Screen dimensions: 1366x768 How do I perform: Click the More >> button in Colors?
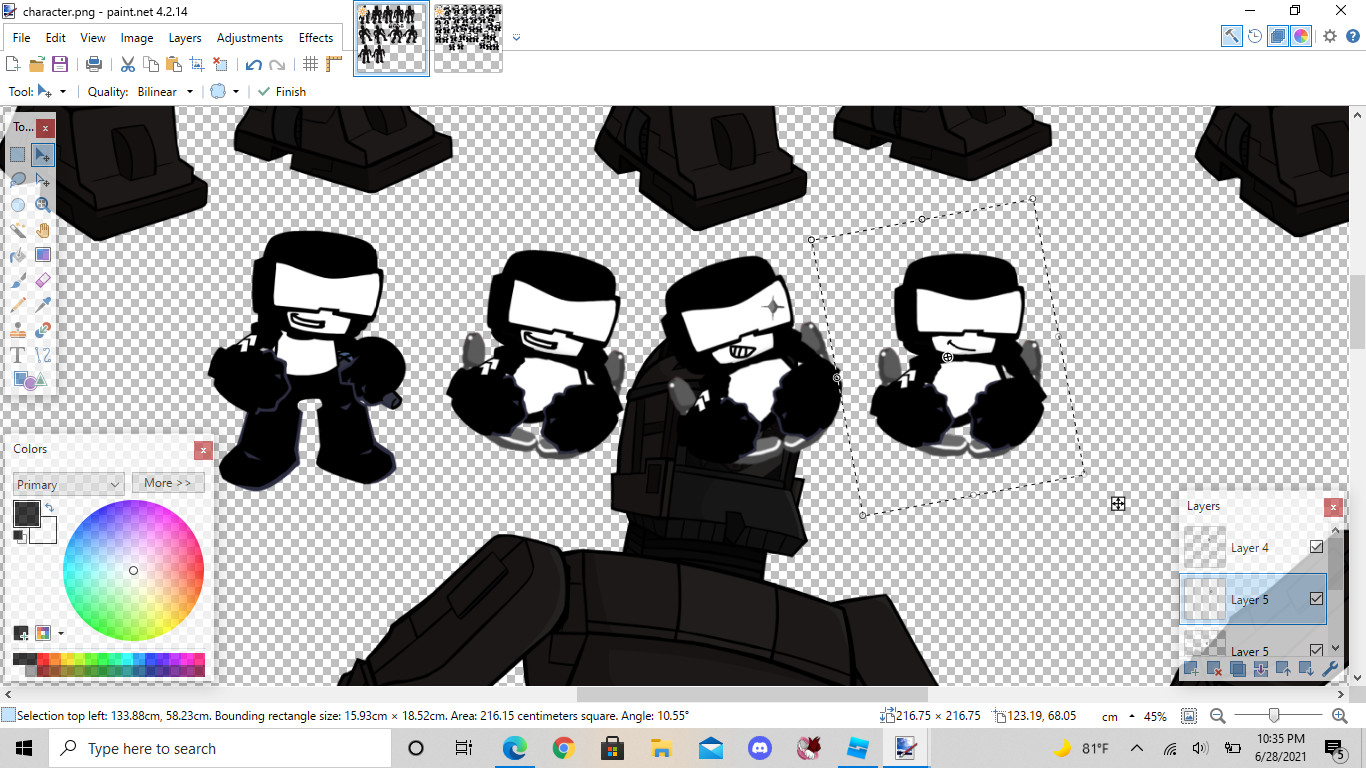point(167,483)
